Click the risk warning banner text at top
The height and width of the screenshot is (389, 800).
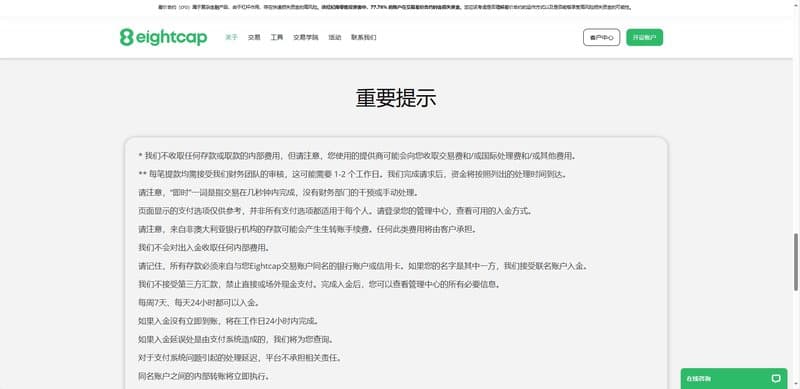point(395,7)
